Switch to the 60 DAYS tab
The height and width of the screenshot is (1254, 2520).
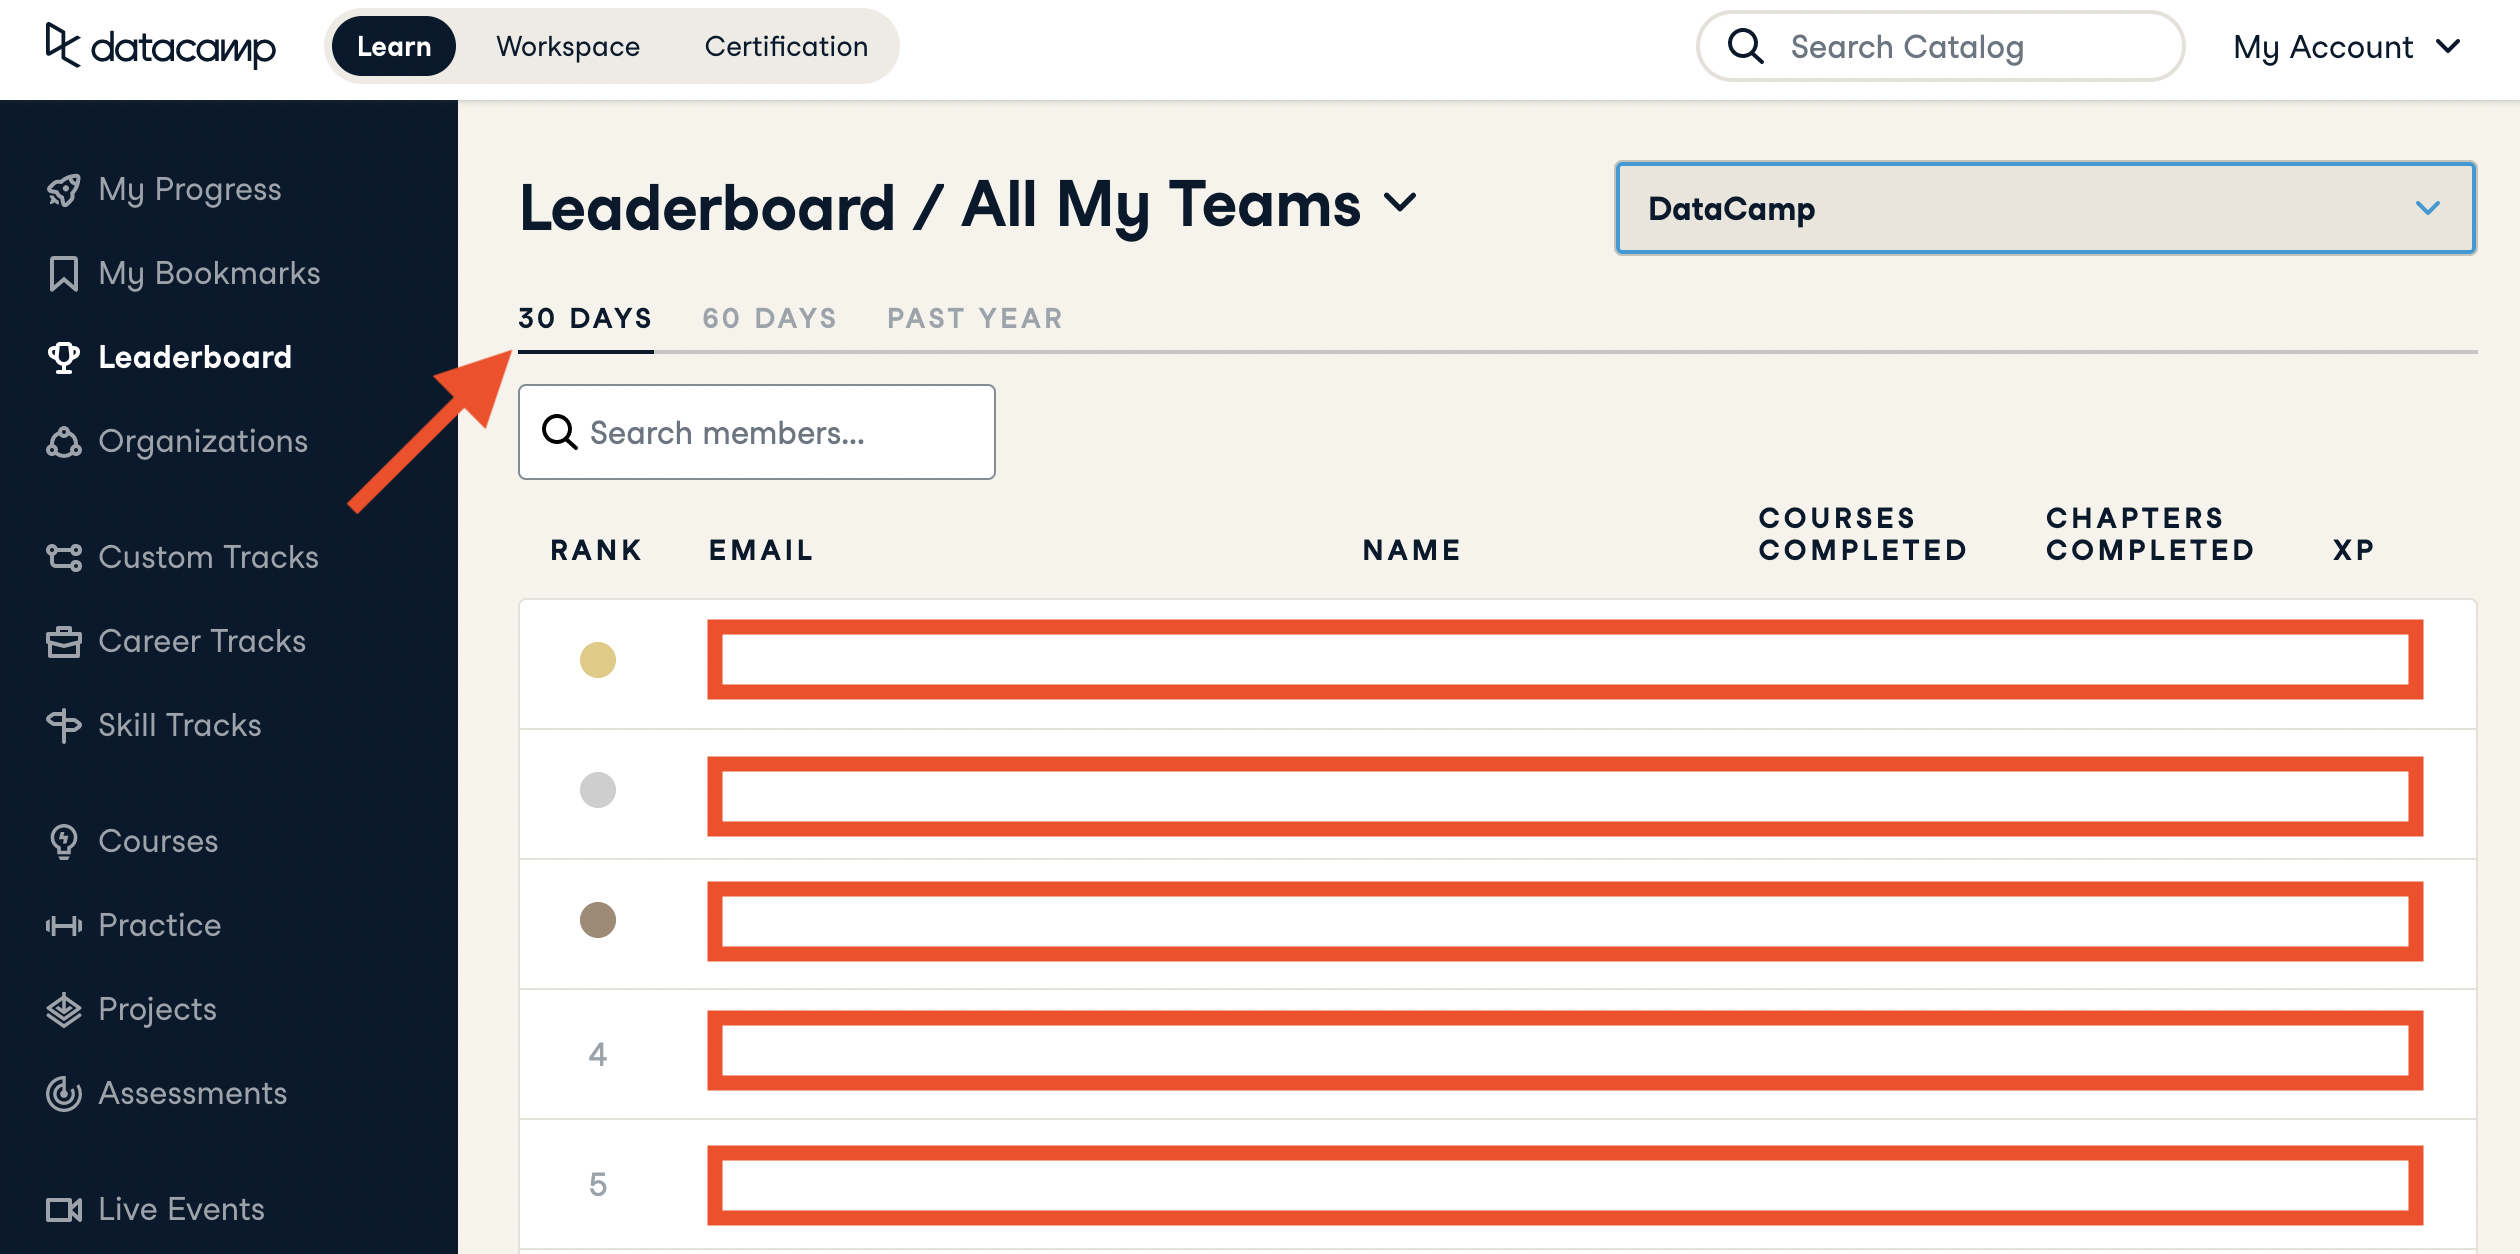point(769,318)
